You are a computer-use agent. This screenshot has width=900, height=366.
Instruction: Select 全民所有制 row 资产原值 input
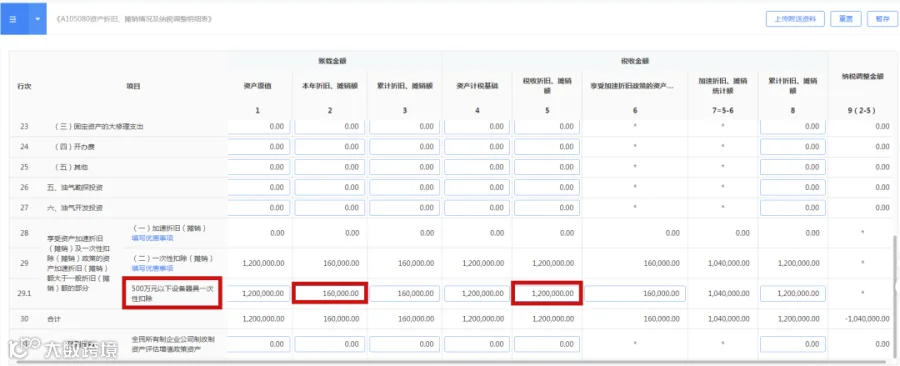258,344
